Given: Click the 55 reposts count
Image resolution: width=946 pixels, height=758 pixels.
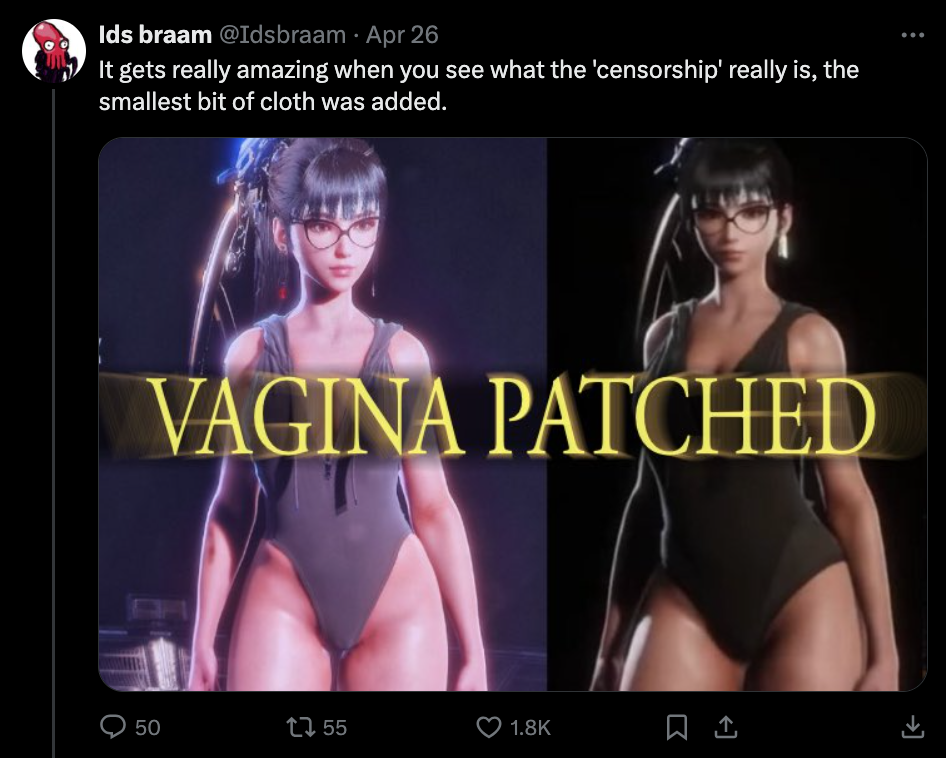Looking at the screenshot, I should tap(335, 727).
